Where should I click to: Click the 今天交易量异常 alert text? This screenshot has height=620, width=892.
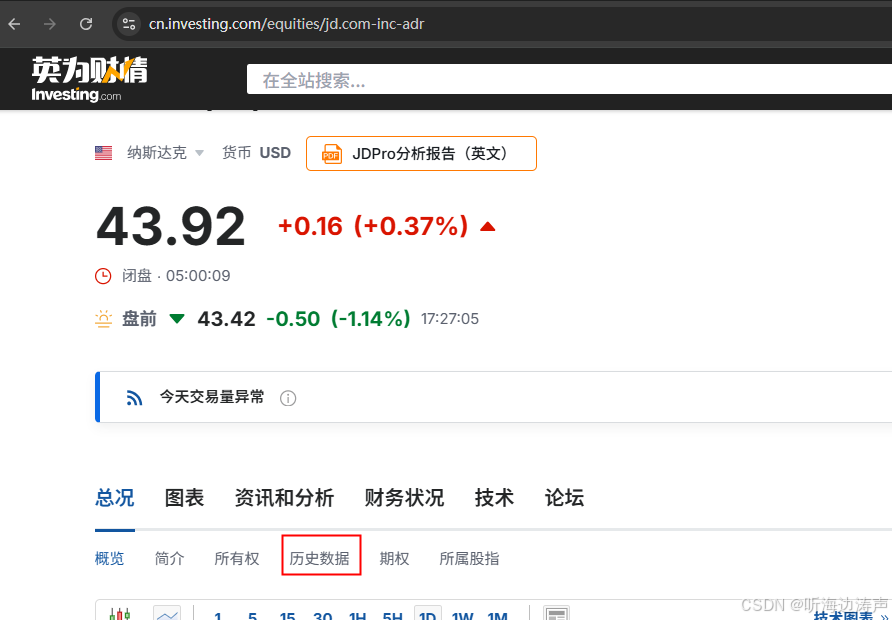(x=212, y=397)
